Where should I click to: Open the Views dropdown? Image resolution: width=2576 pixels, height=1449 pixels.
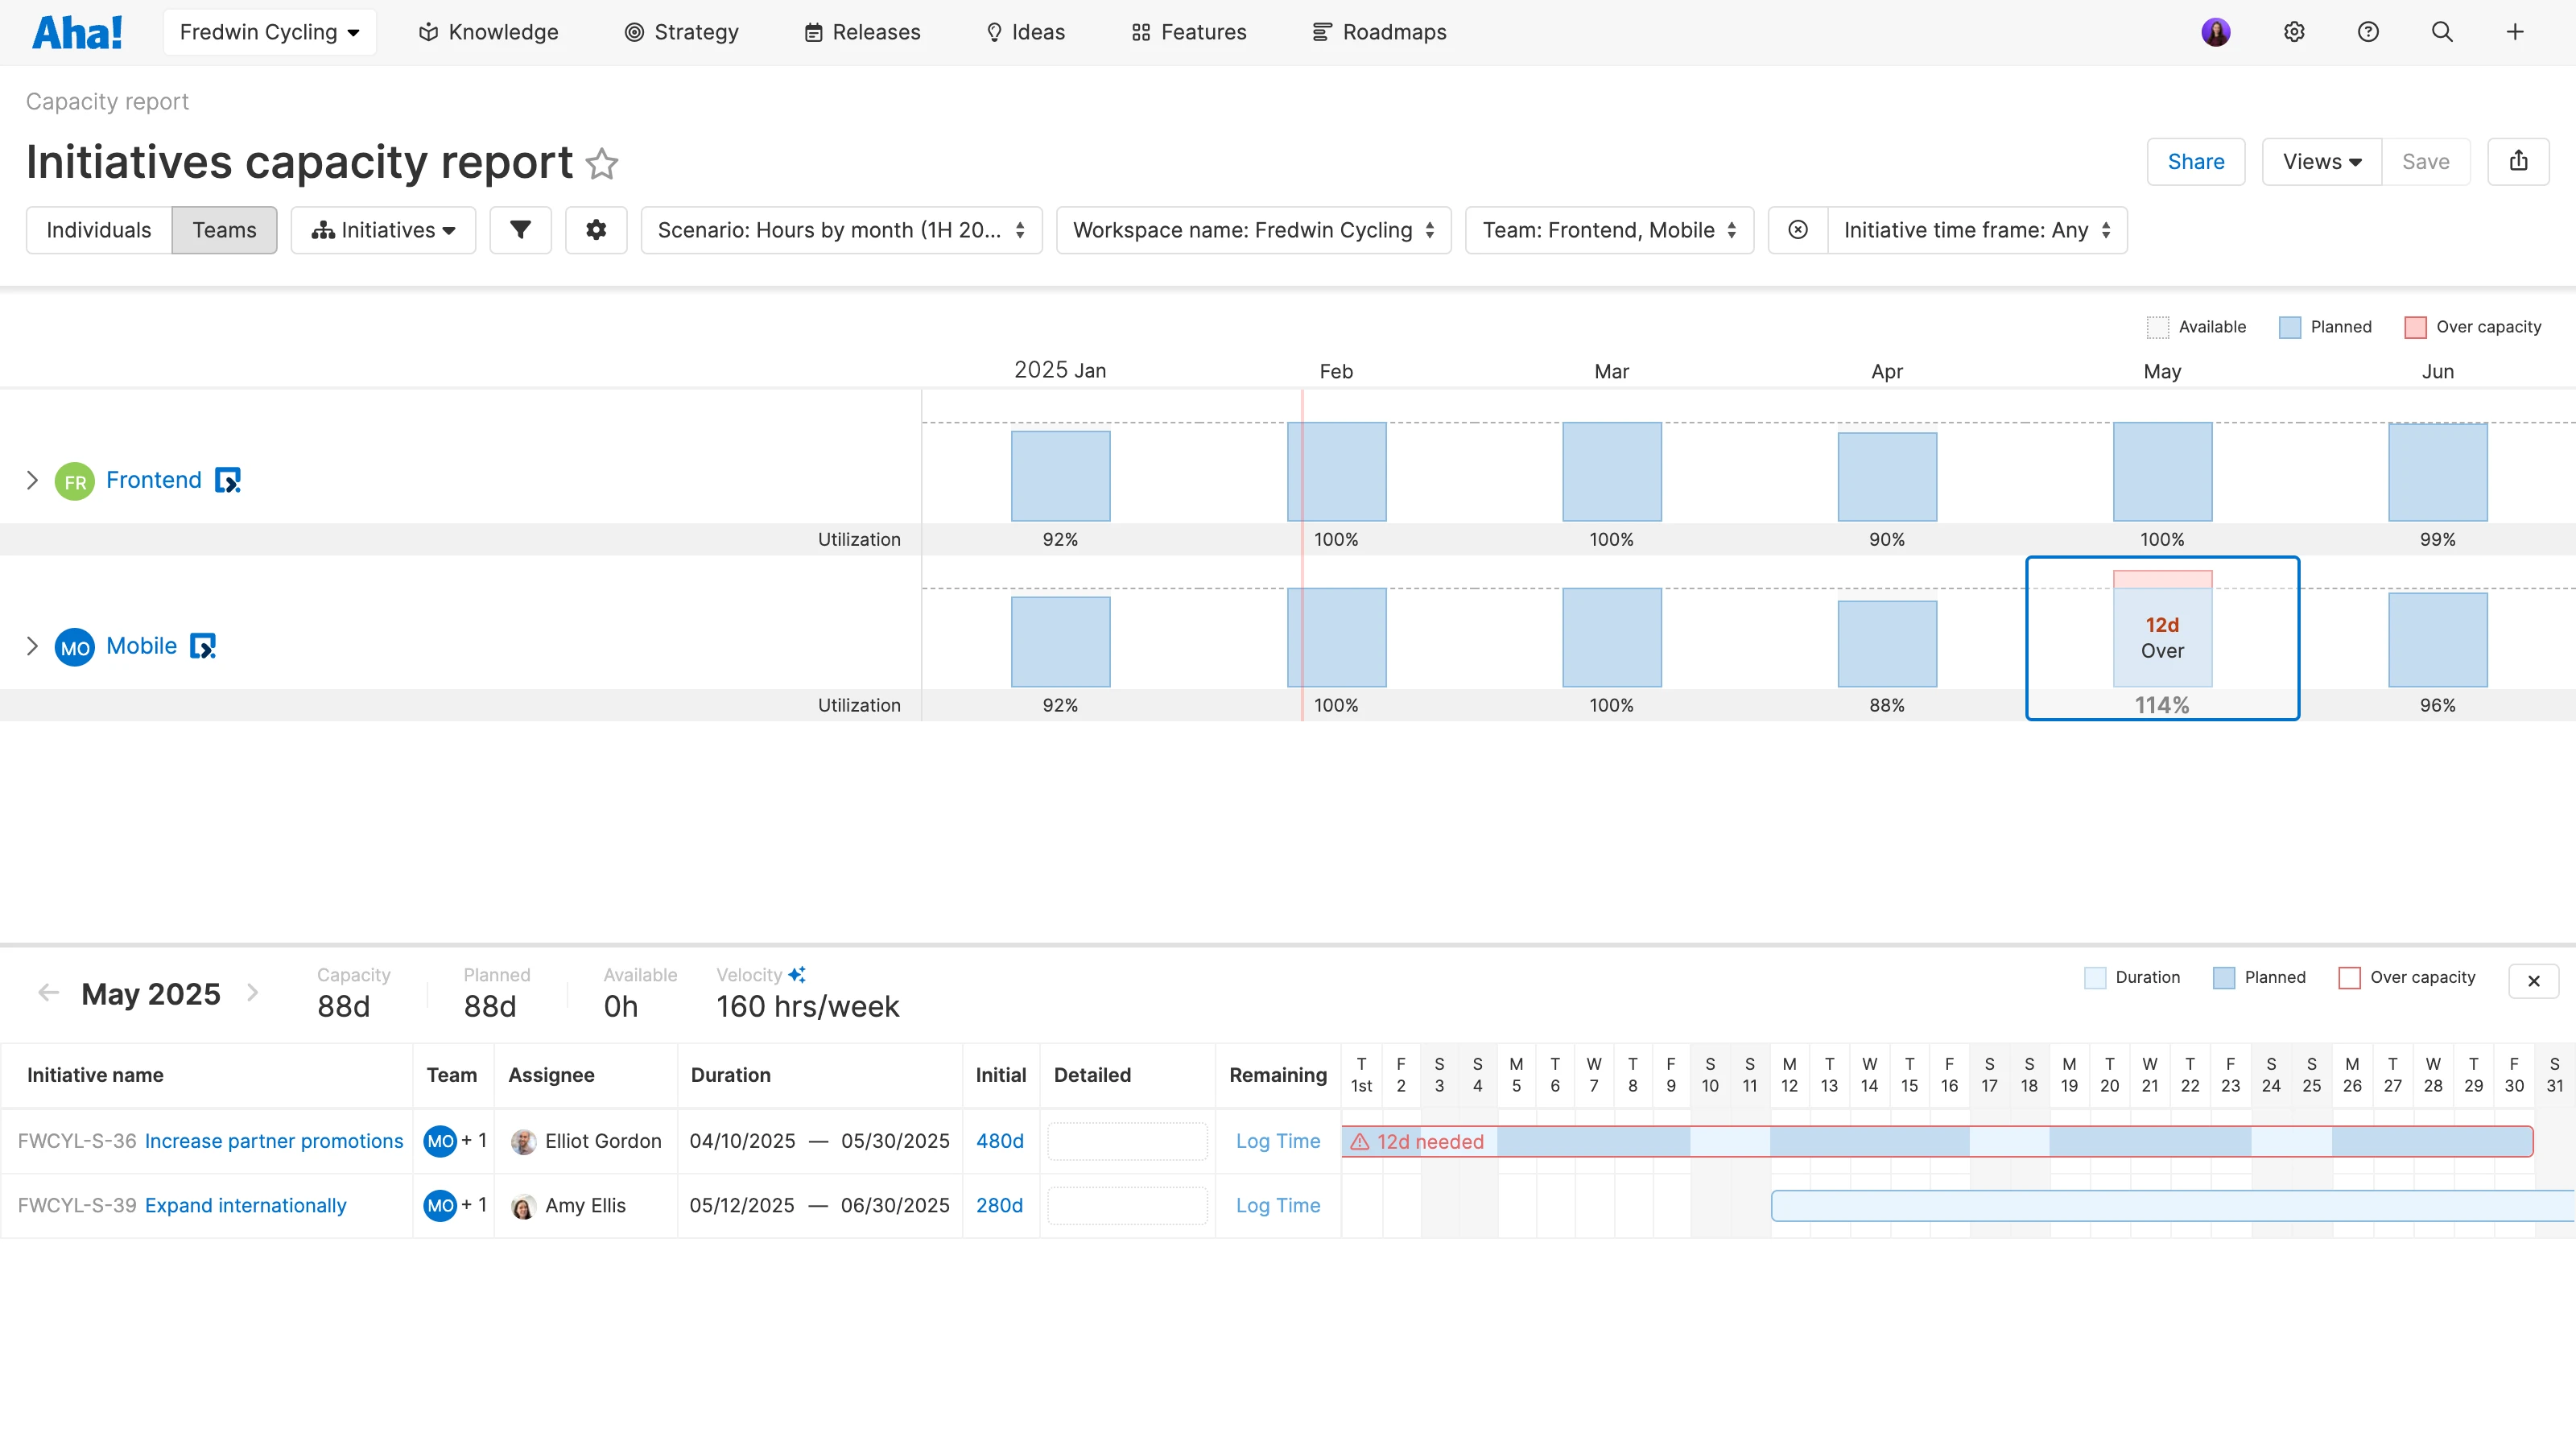point(2321,161)
